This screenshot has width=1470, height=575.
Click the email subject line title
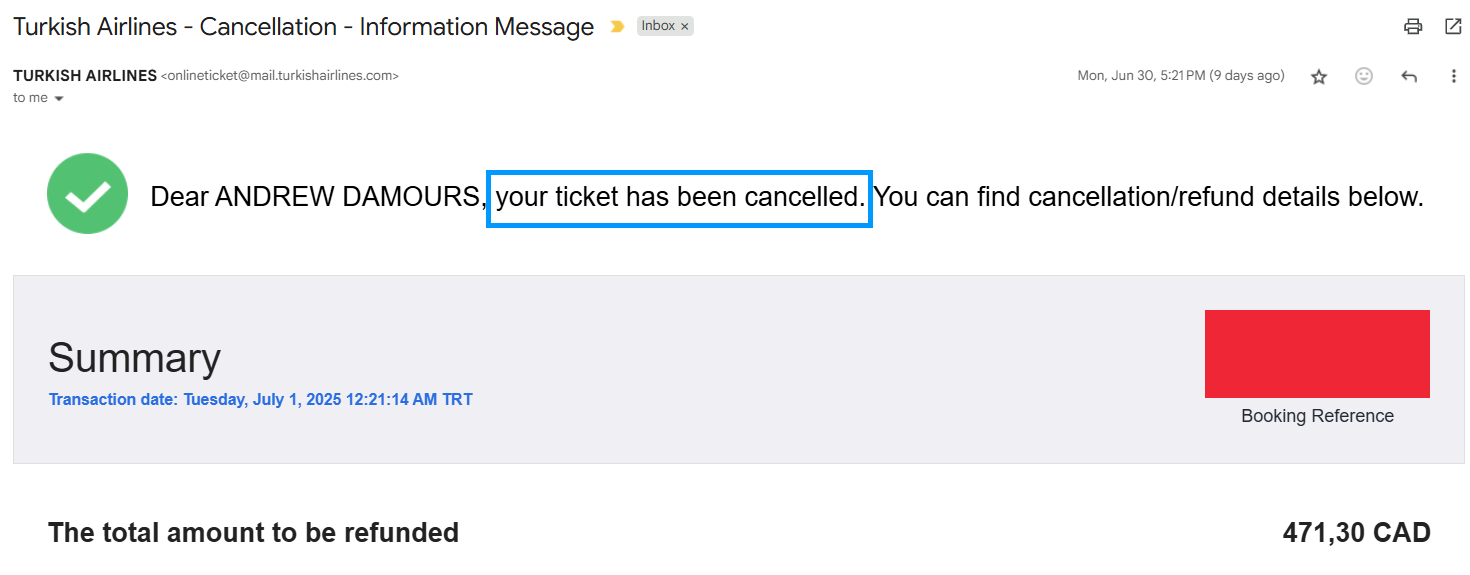tap(304, 27)
